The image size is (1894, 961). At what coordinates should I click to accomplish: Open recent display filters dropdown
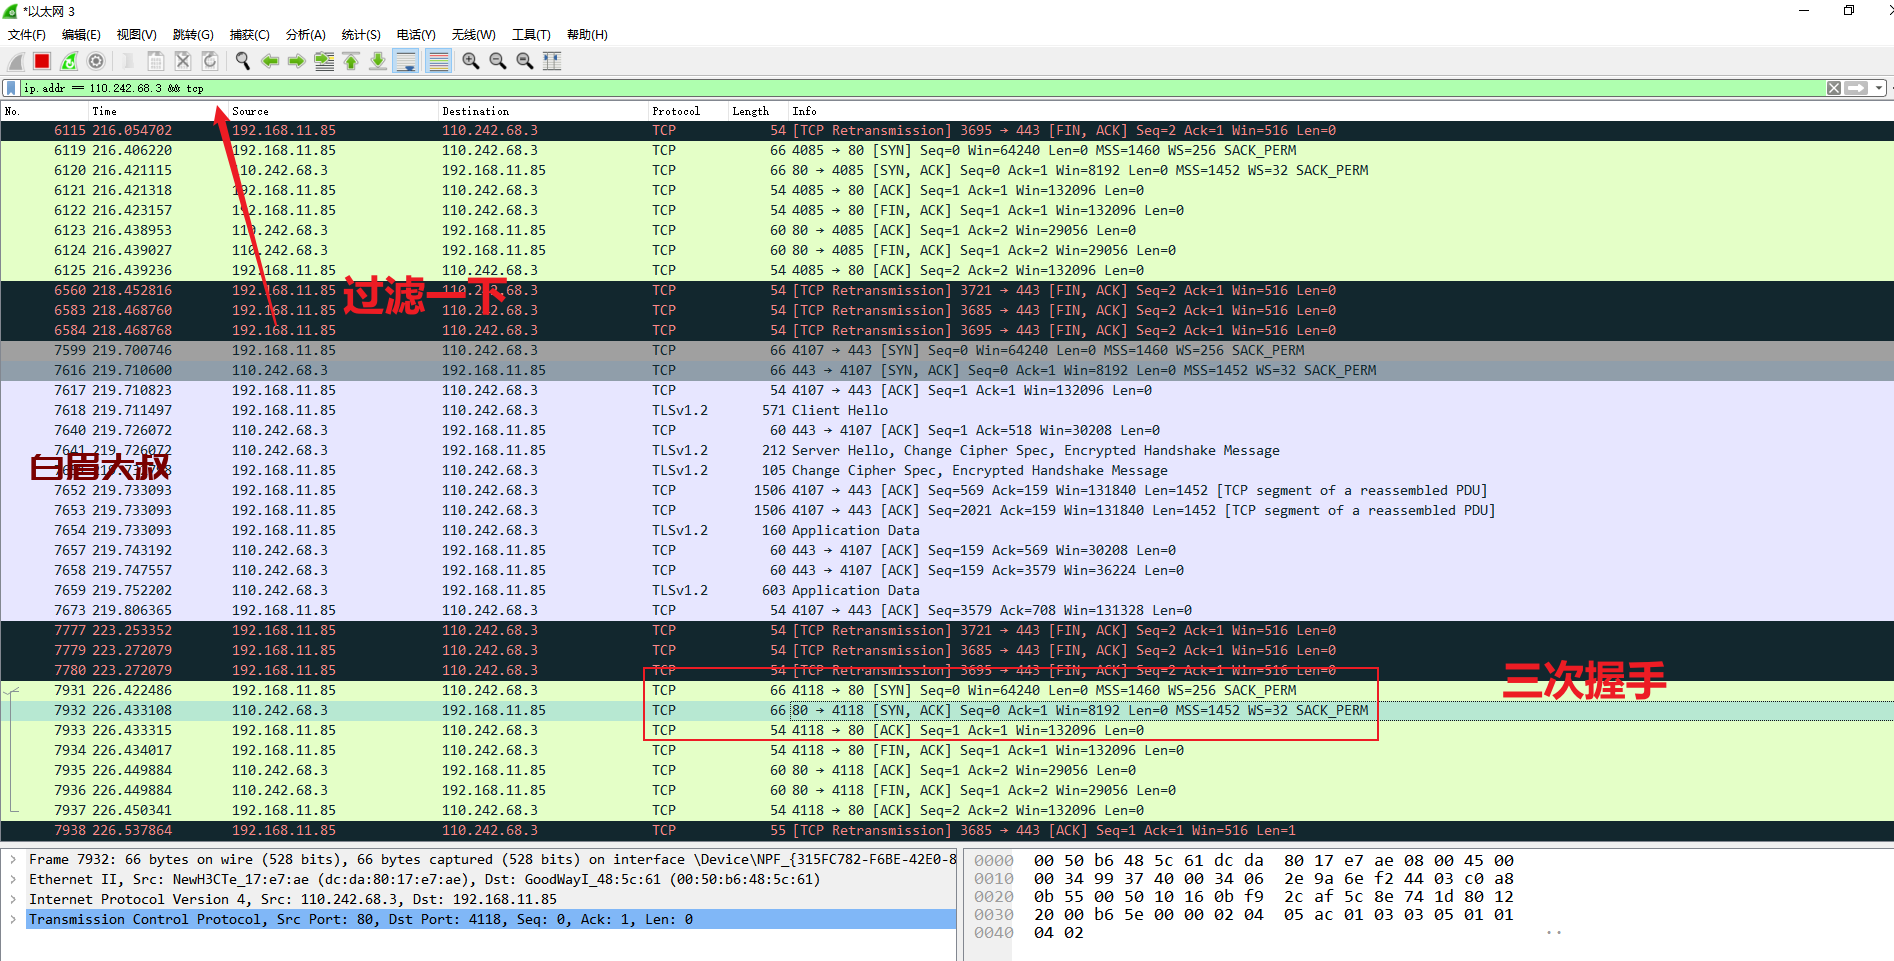(x=1879, y=88)
